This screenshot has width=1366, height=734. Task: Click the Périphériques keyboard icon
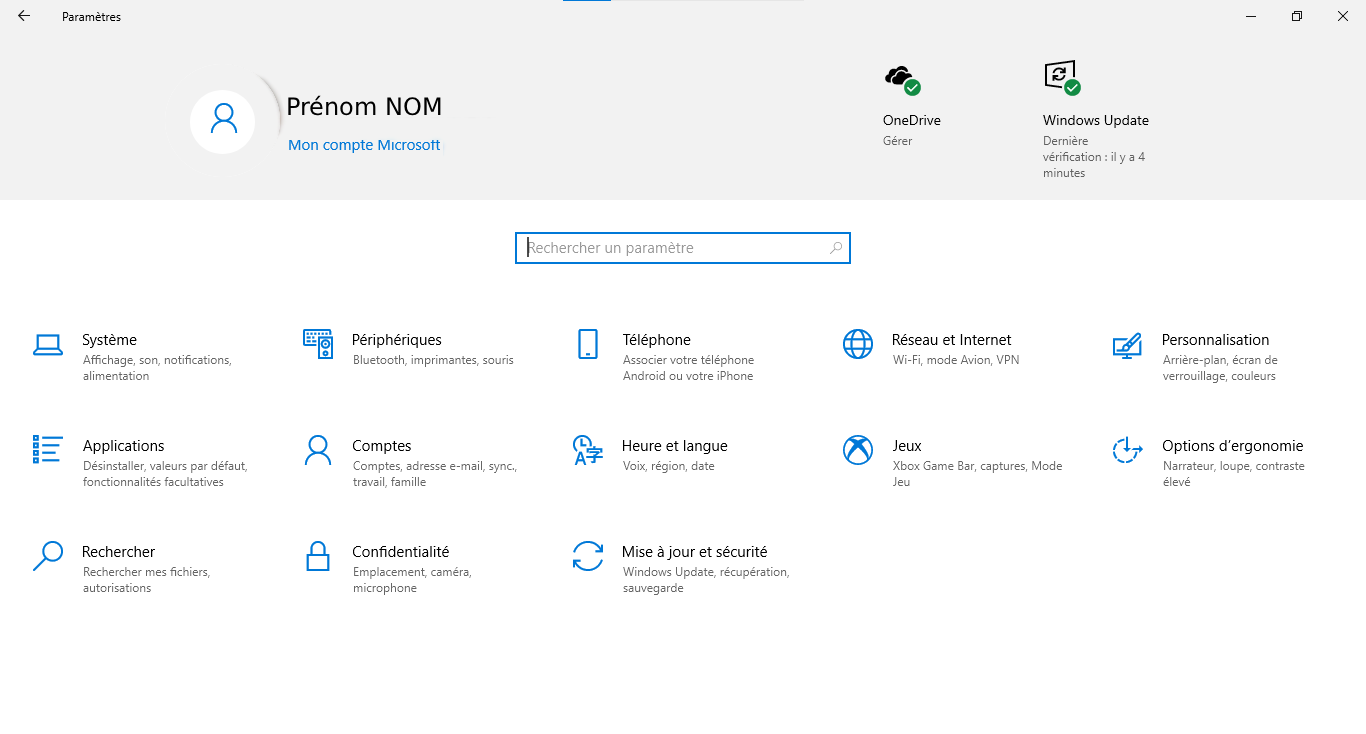(318, 344)
